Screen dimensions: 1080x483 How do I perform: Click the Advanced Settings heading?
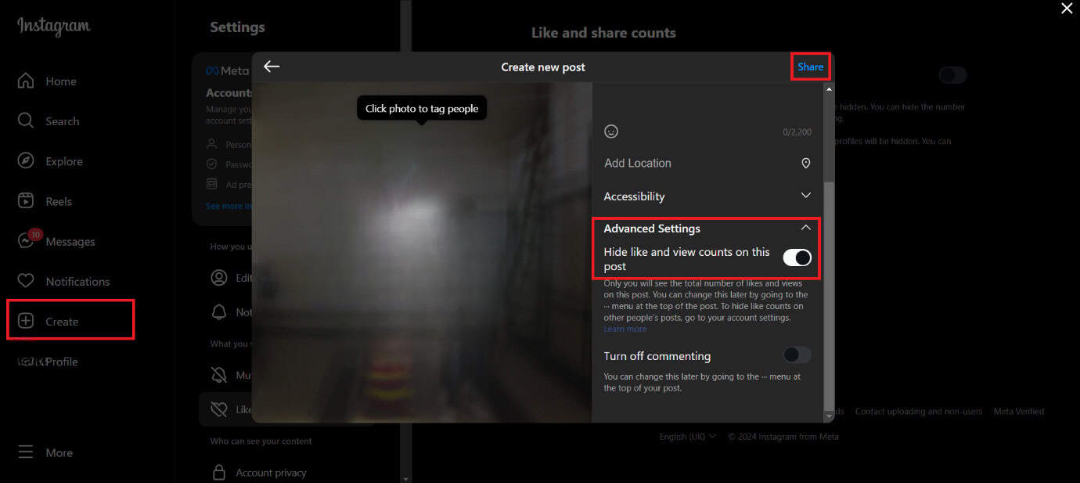[x=652, y=228]
